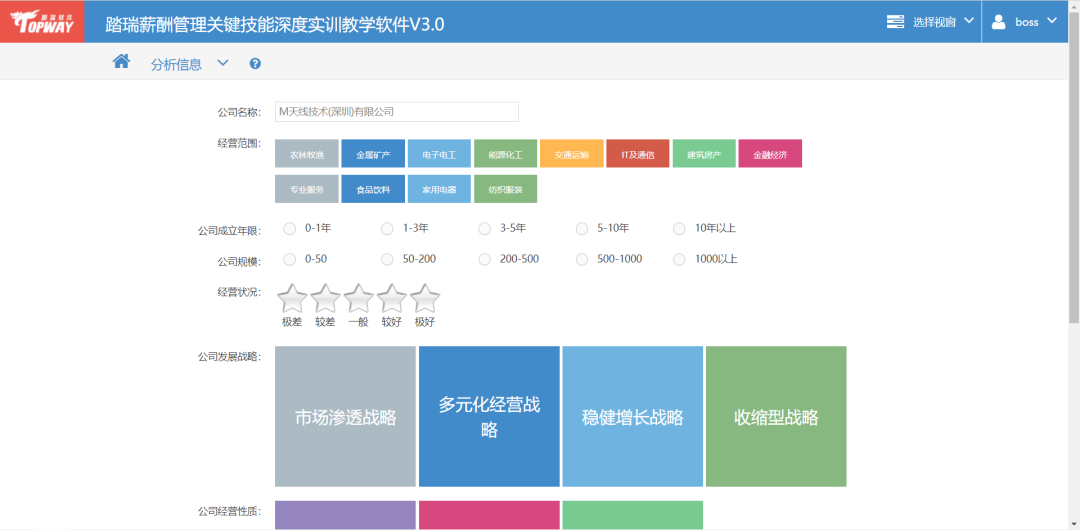The width and height of the screenshot is (1080, 530).
Task: Set rating to the 较好 star
Action: tap(391, 298)
